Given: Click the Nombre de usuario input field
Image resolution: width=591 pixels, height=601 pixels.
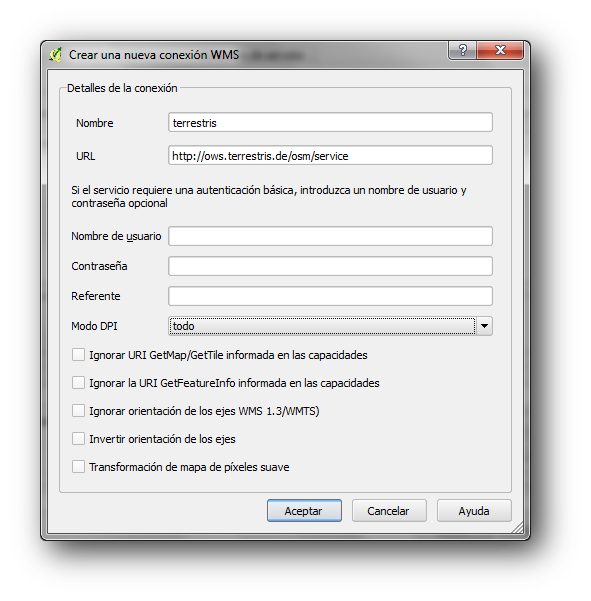Looking at the screenshot, I should (x=330, y=236).
